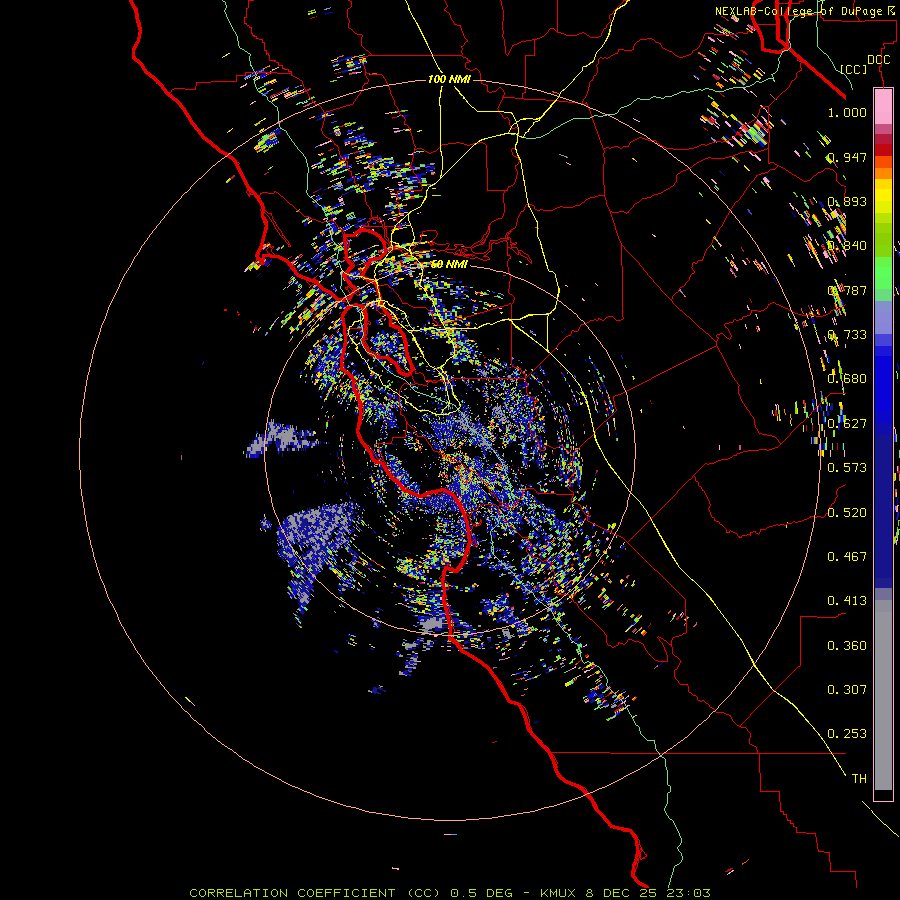Select the 0.573 legend value
The height and width of the screenshot is (900, 900).
pos(847,468)
